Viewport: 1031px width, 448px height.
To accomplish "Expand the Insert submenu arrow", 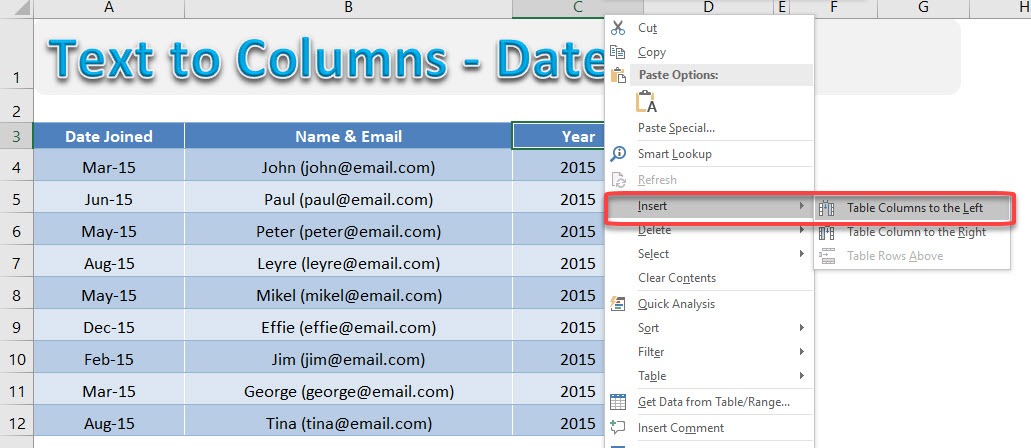I will [802, 206].
